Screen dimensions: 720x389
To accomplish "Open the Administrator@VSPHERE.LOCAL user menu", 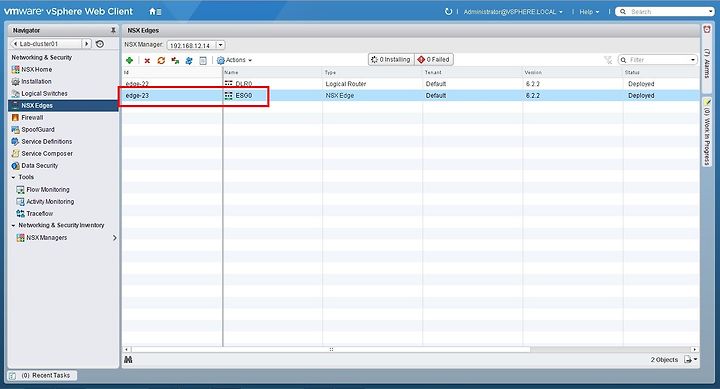I will [x=513, y=12].
